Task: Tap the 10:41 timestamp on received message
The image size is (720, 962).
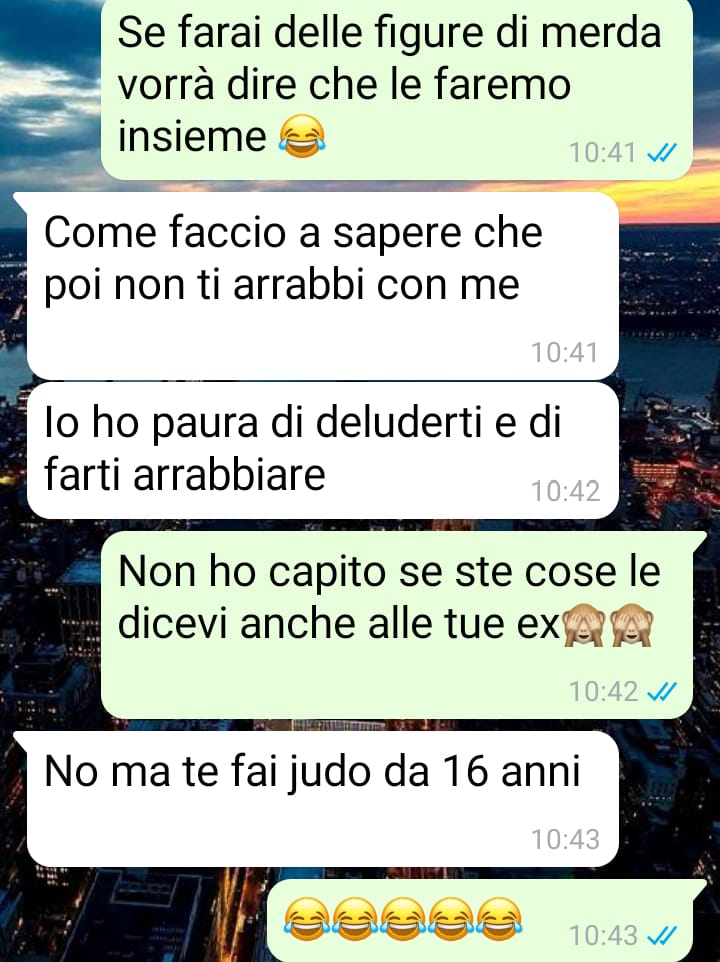Action: (564, 353)
